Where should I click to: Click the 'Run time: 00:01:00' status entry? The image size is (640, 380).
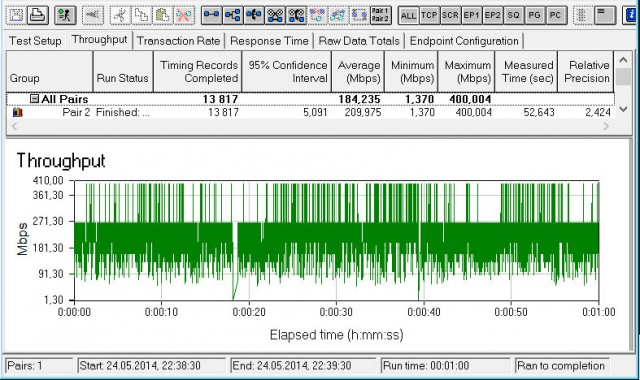coord(445,365)
